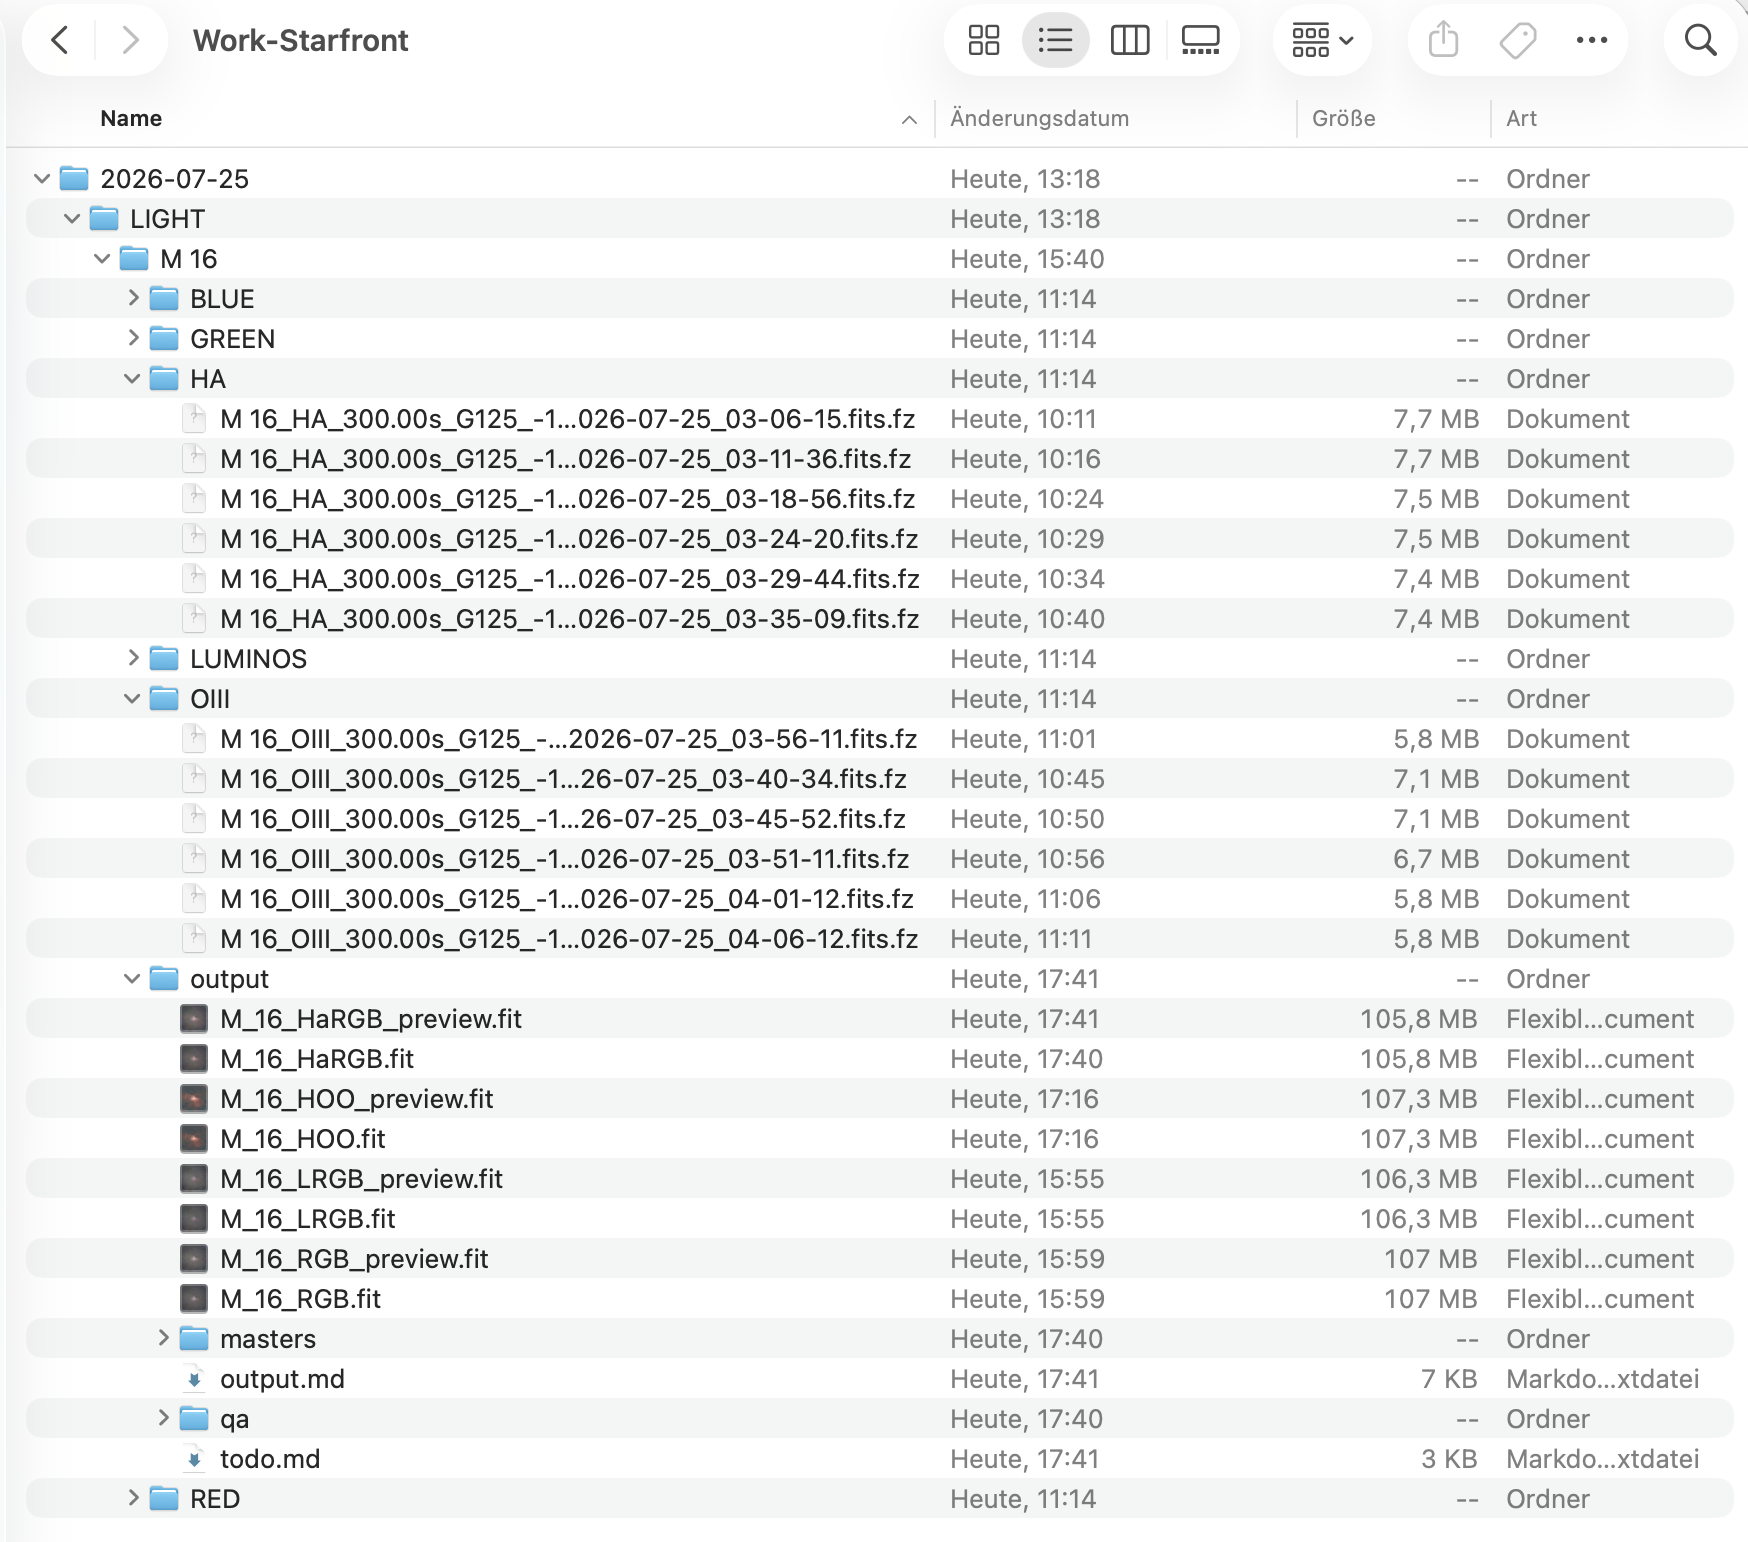Viewport: 1748px width, 1542px height.
Task: Select the HA folder icon
Action: point(164,379)
